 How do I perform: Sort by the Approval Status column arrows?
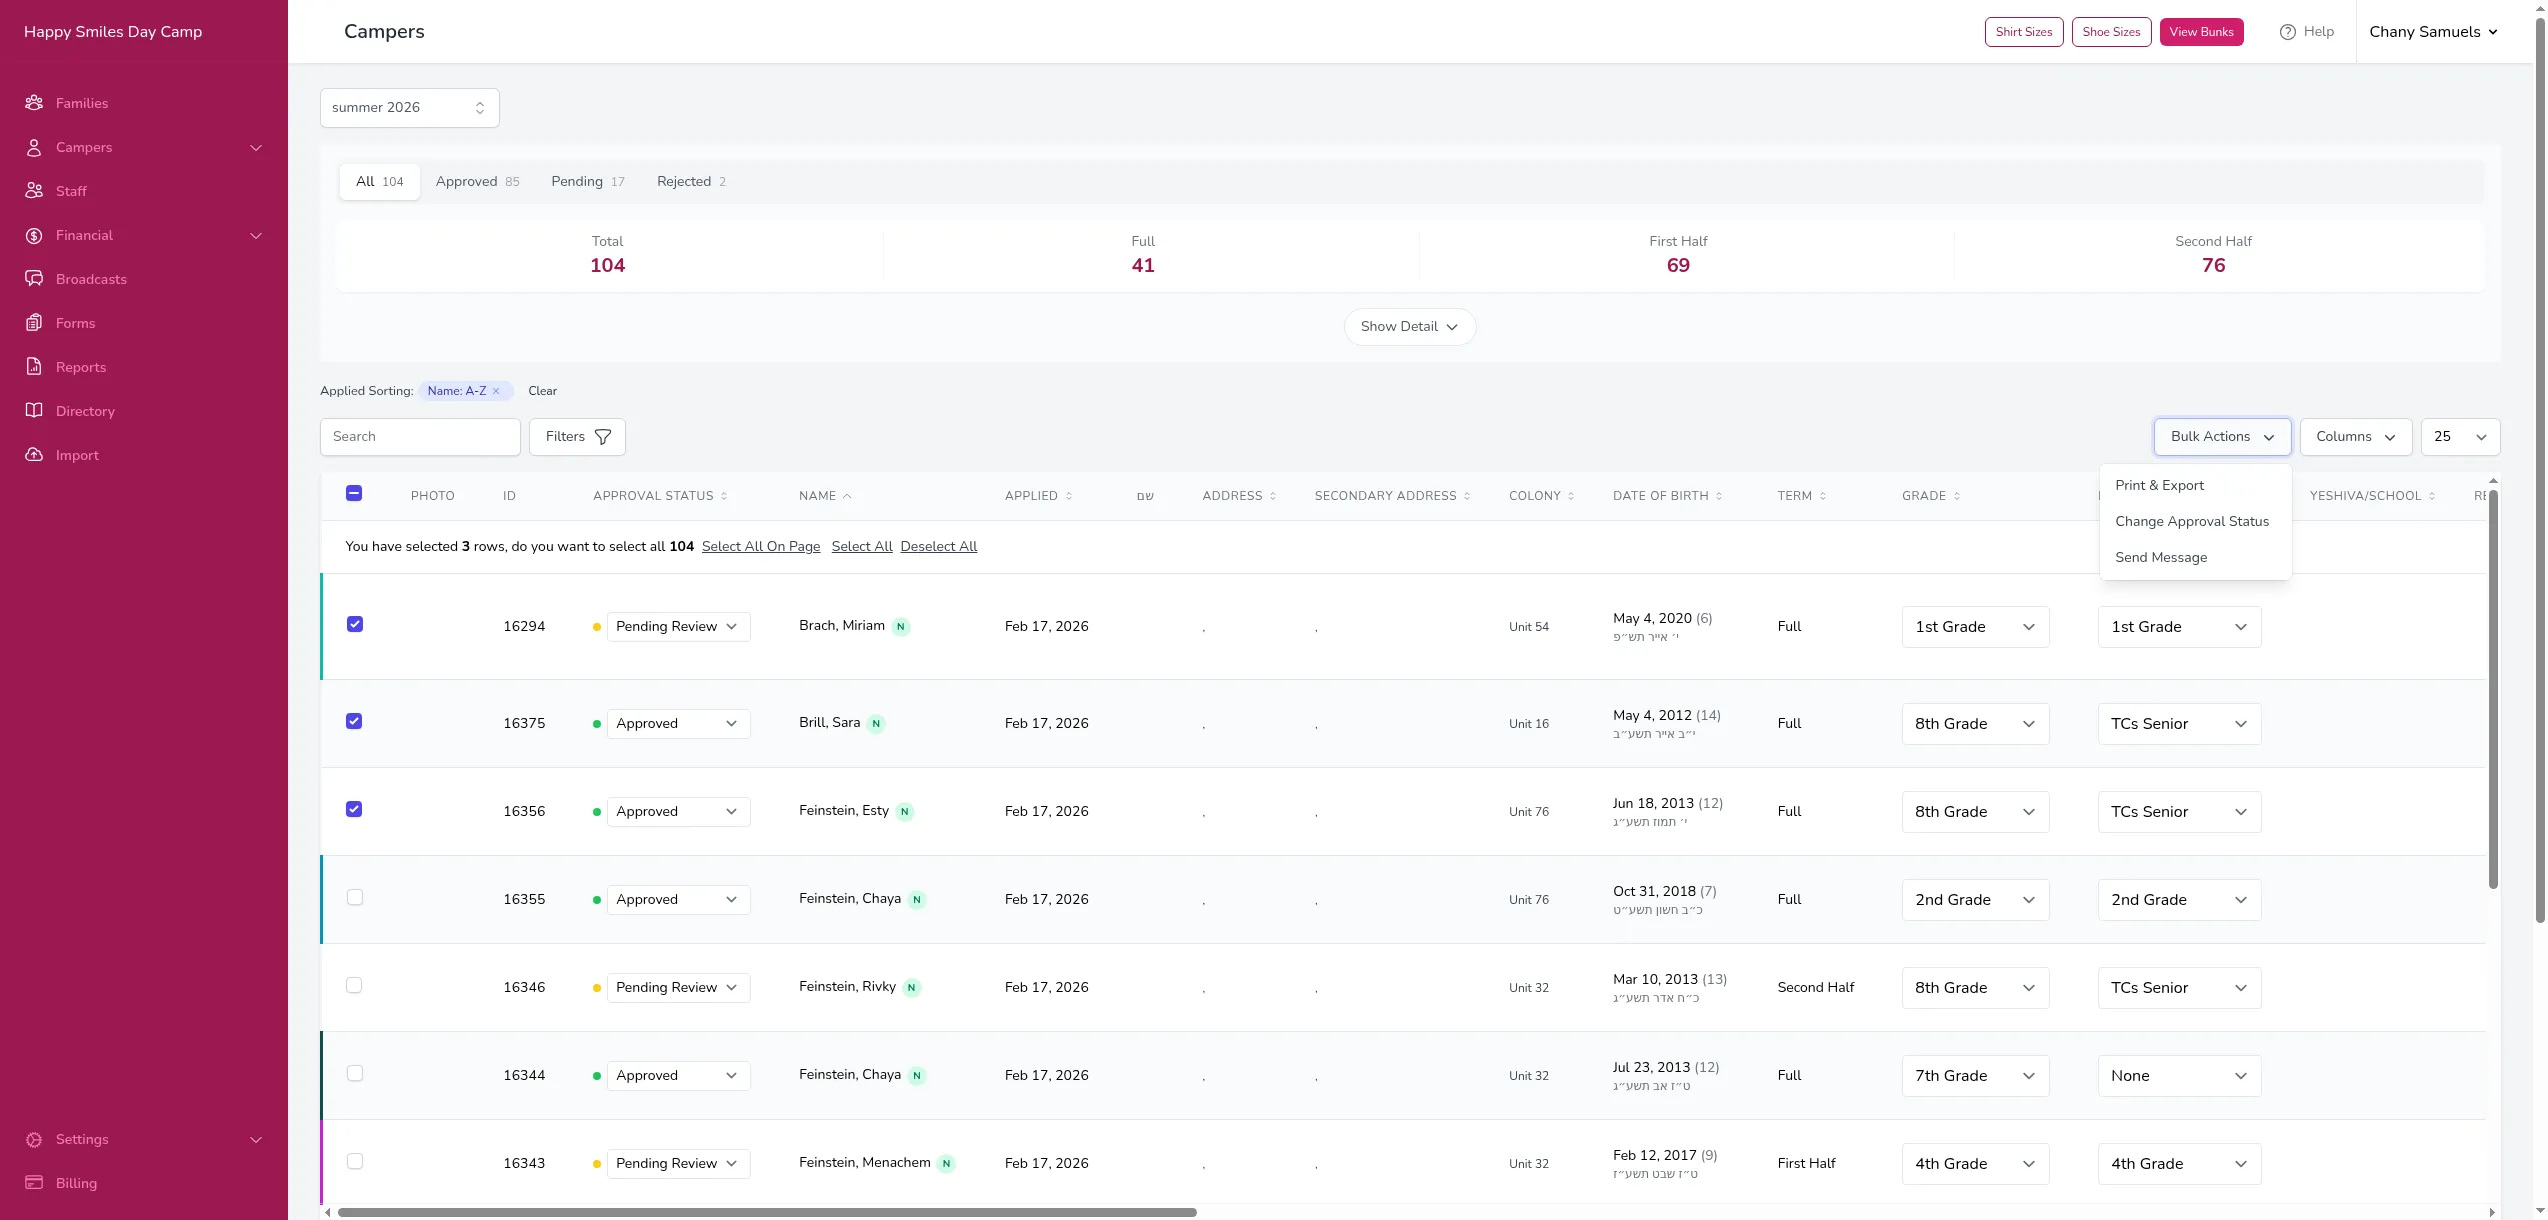[x=724, y=496]
